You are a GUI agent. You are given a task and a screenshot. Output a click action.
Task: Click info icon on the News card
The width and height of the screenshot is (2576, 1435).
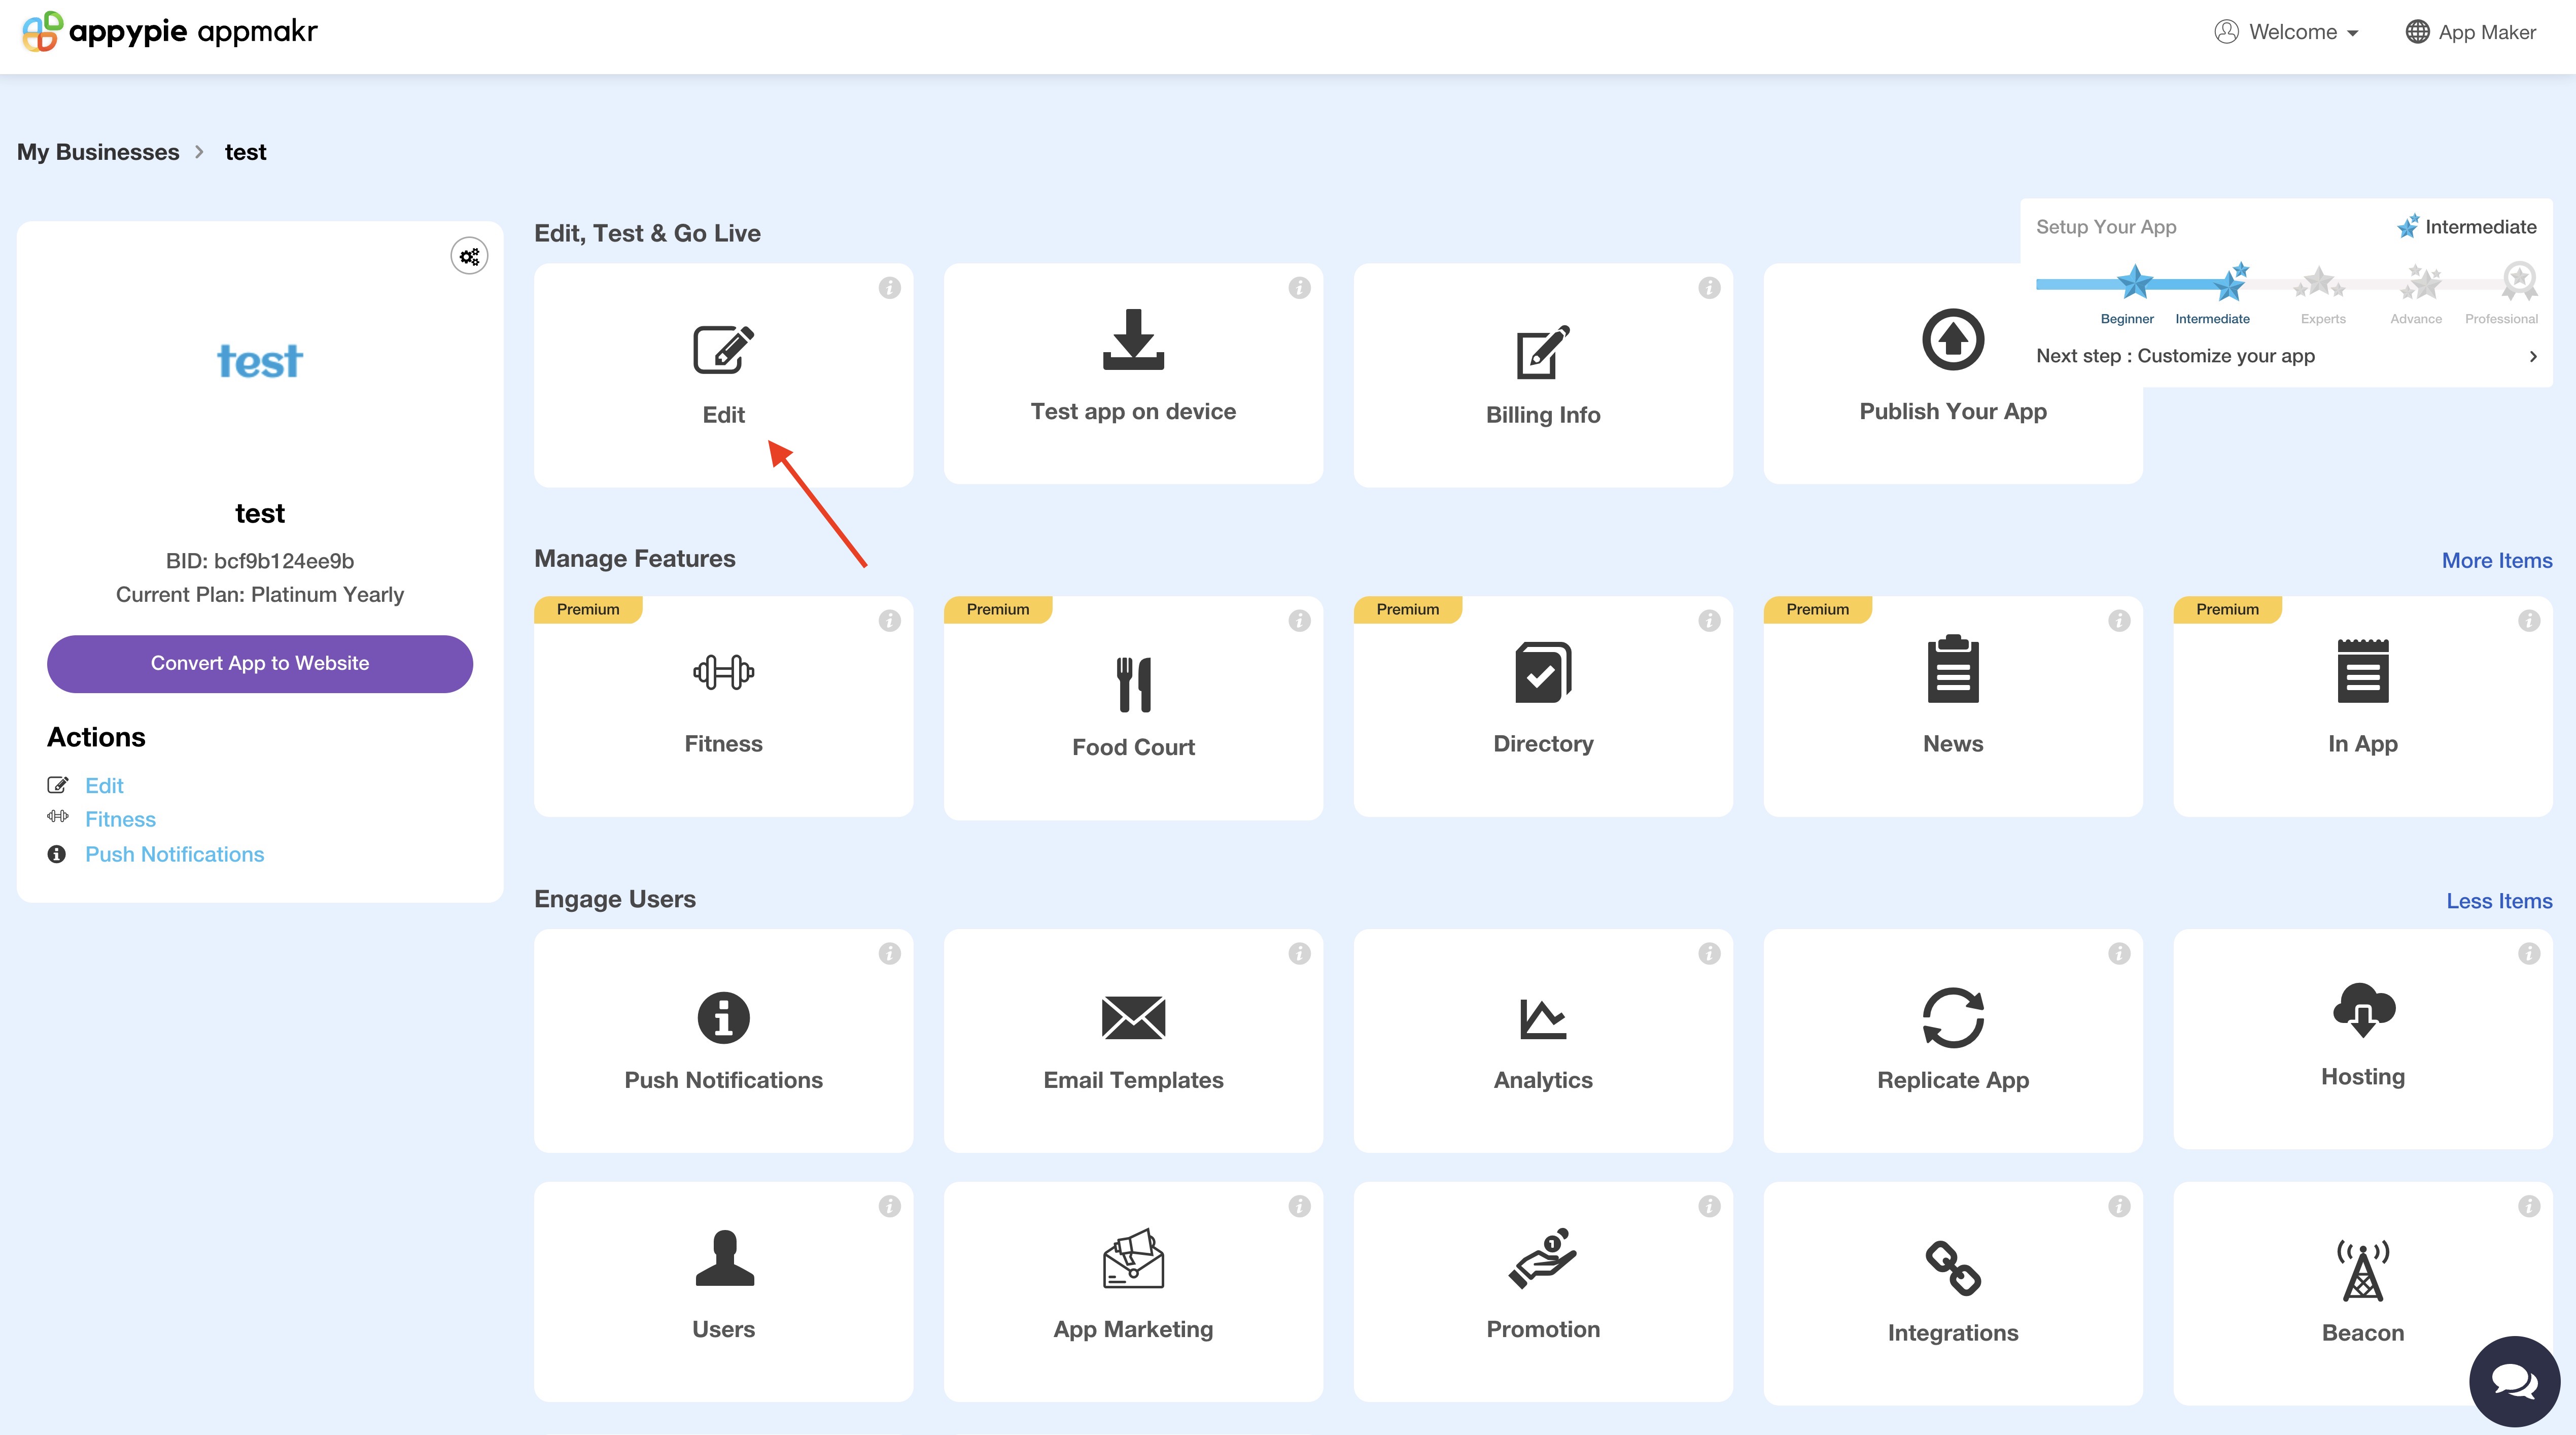coord(2119,621)
